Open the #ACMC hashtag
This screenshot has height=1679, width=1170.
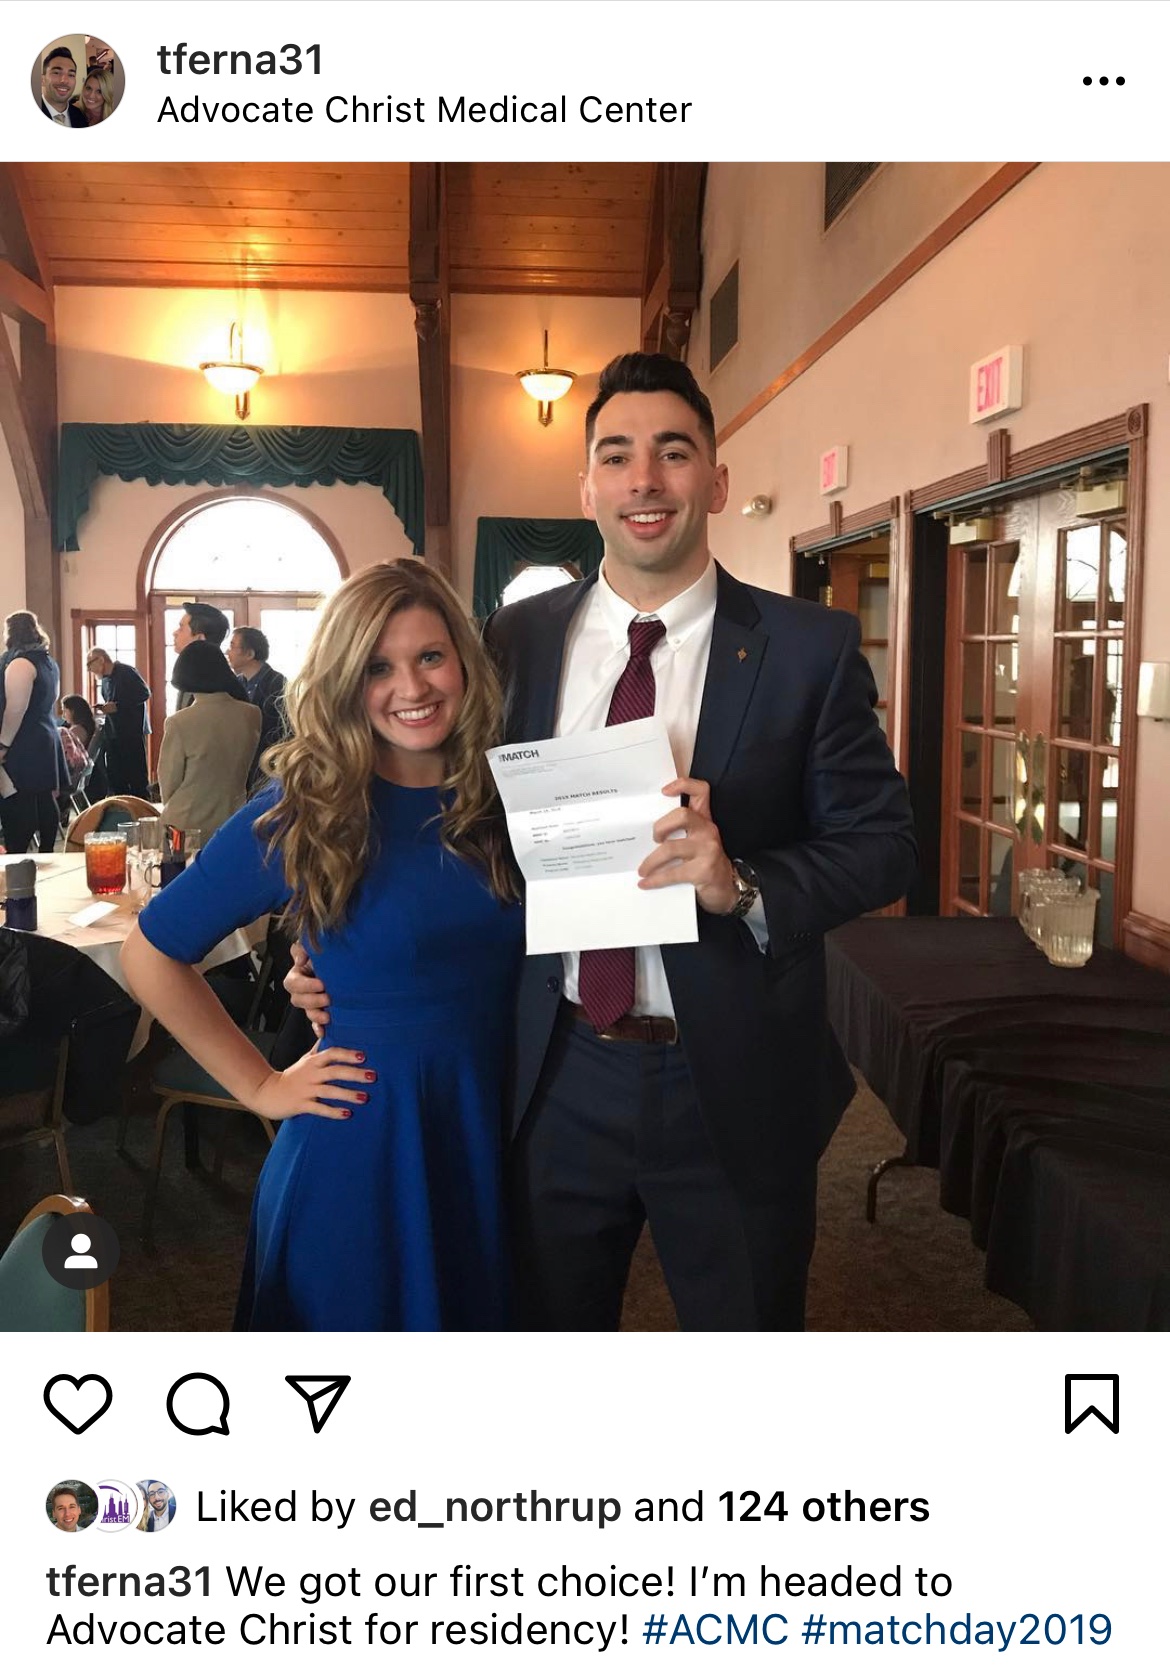click(715, 1630)
